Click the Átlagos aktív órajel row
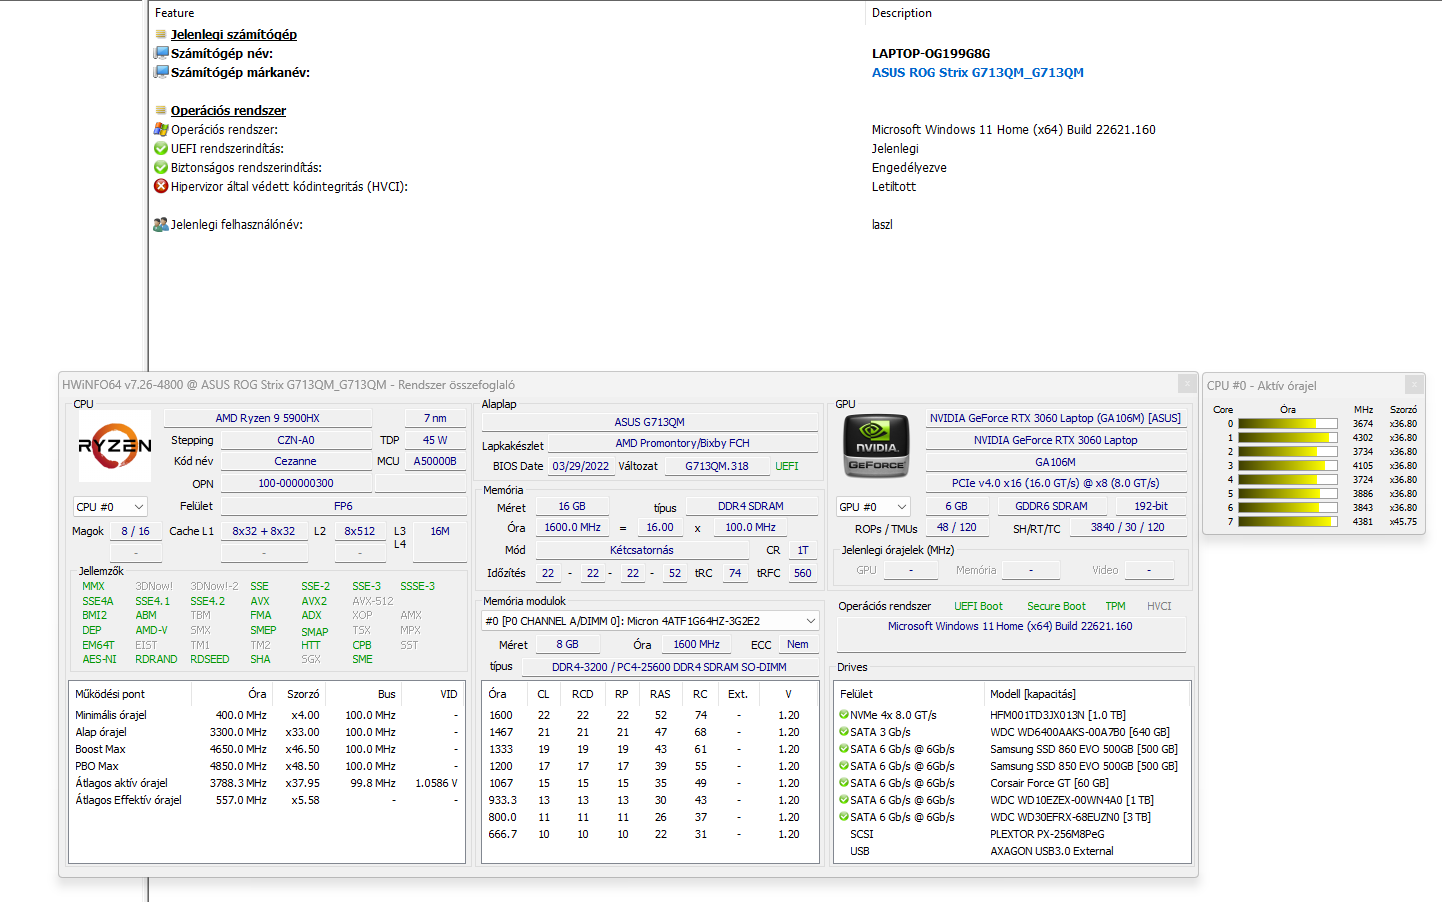Image resolution: width=1442 pixels, height=902 pixels. click(266, 783)
